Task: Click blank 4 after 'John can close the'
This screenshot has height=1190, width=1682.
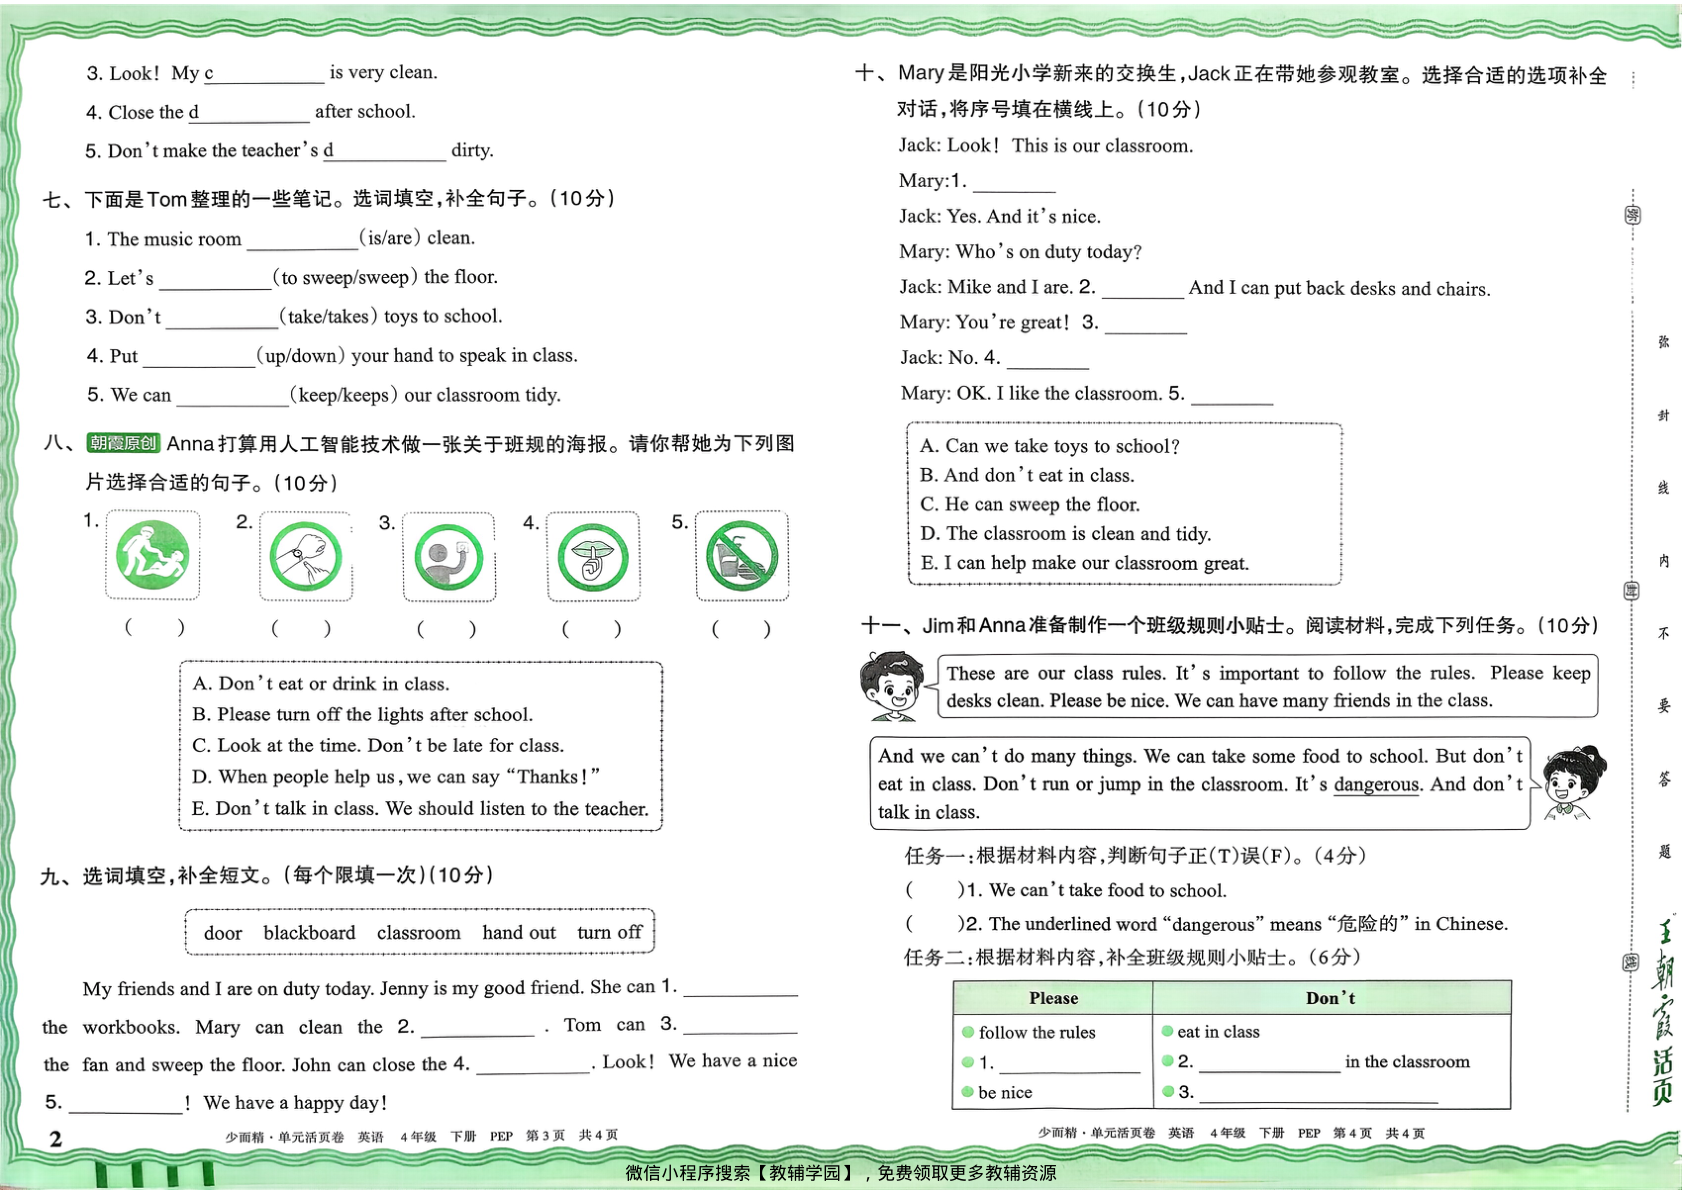Action: [x=533, y=1064]
